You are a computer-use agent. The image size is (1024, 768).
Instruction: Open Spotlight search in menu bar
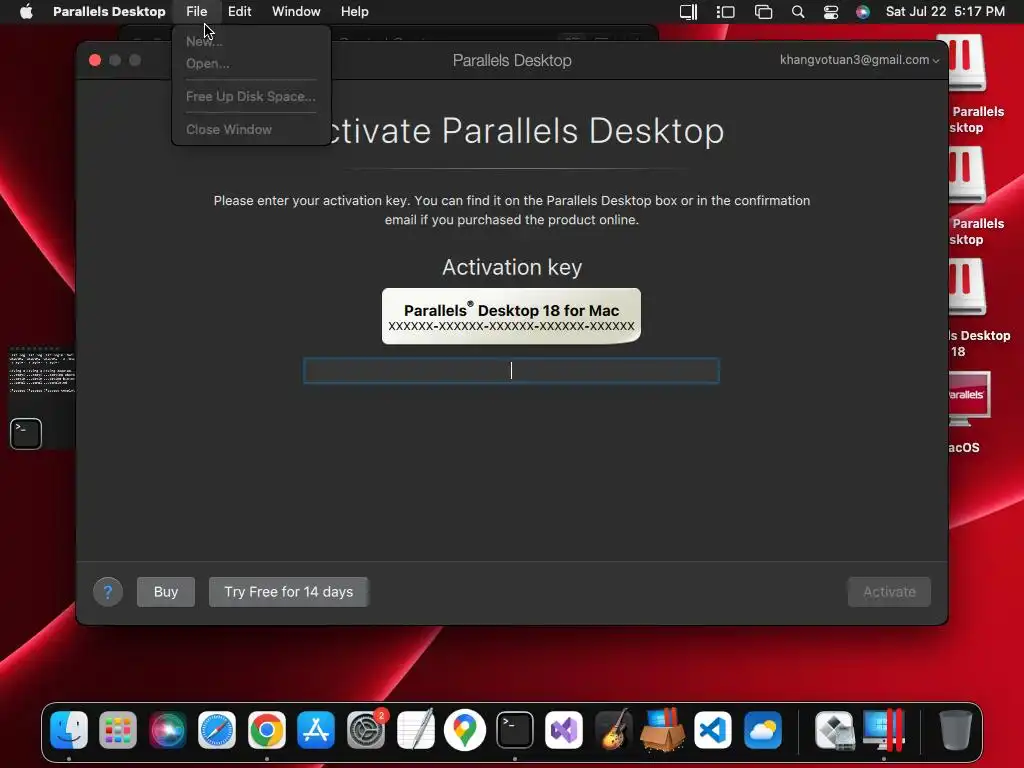tap(798, 12)
